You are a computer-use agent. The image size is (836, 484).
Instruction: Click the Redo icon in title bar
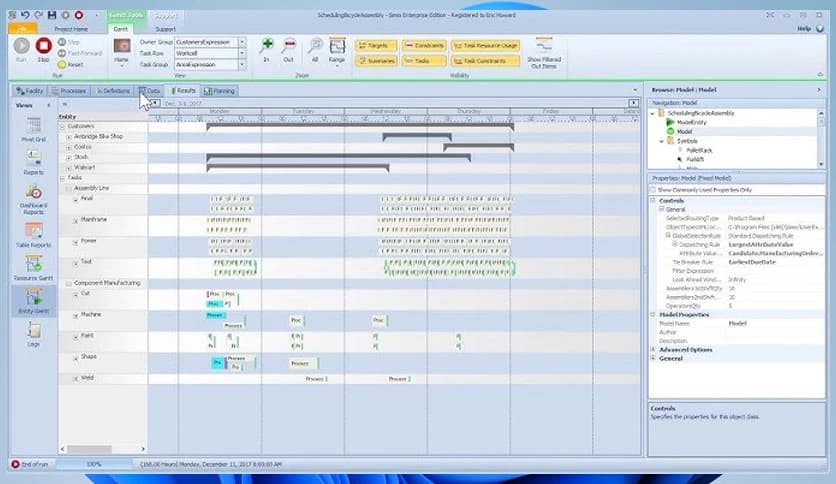click(38, 15)
